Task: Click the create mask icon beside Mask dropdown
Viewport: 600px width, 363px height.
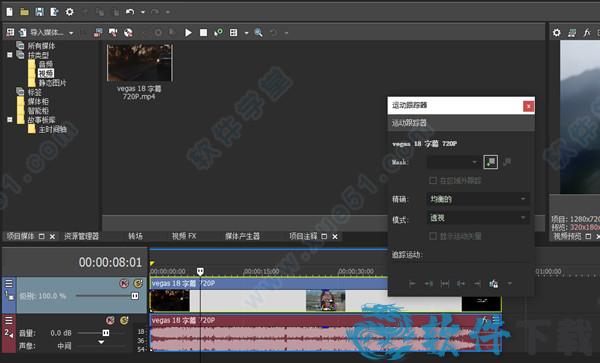Action: pyautogui.click(x=491, y=162)
